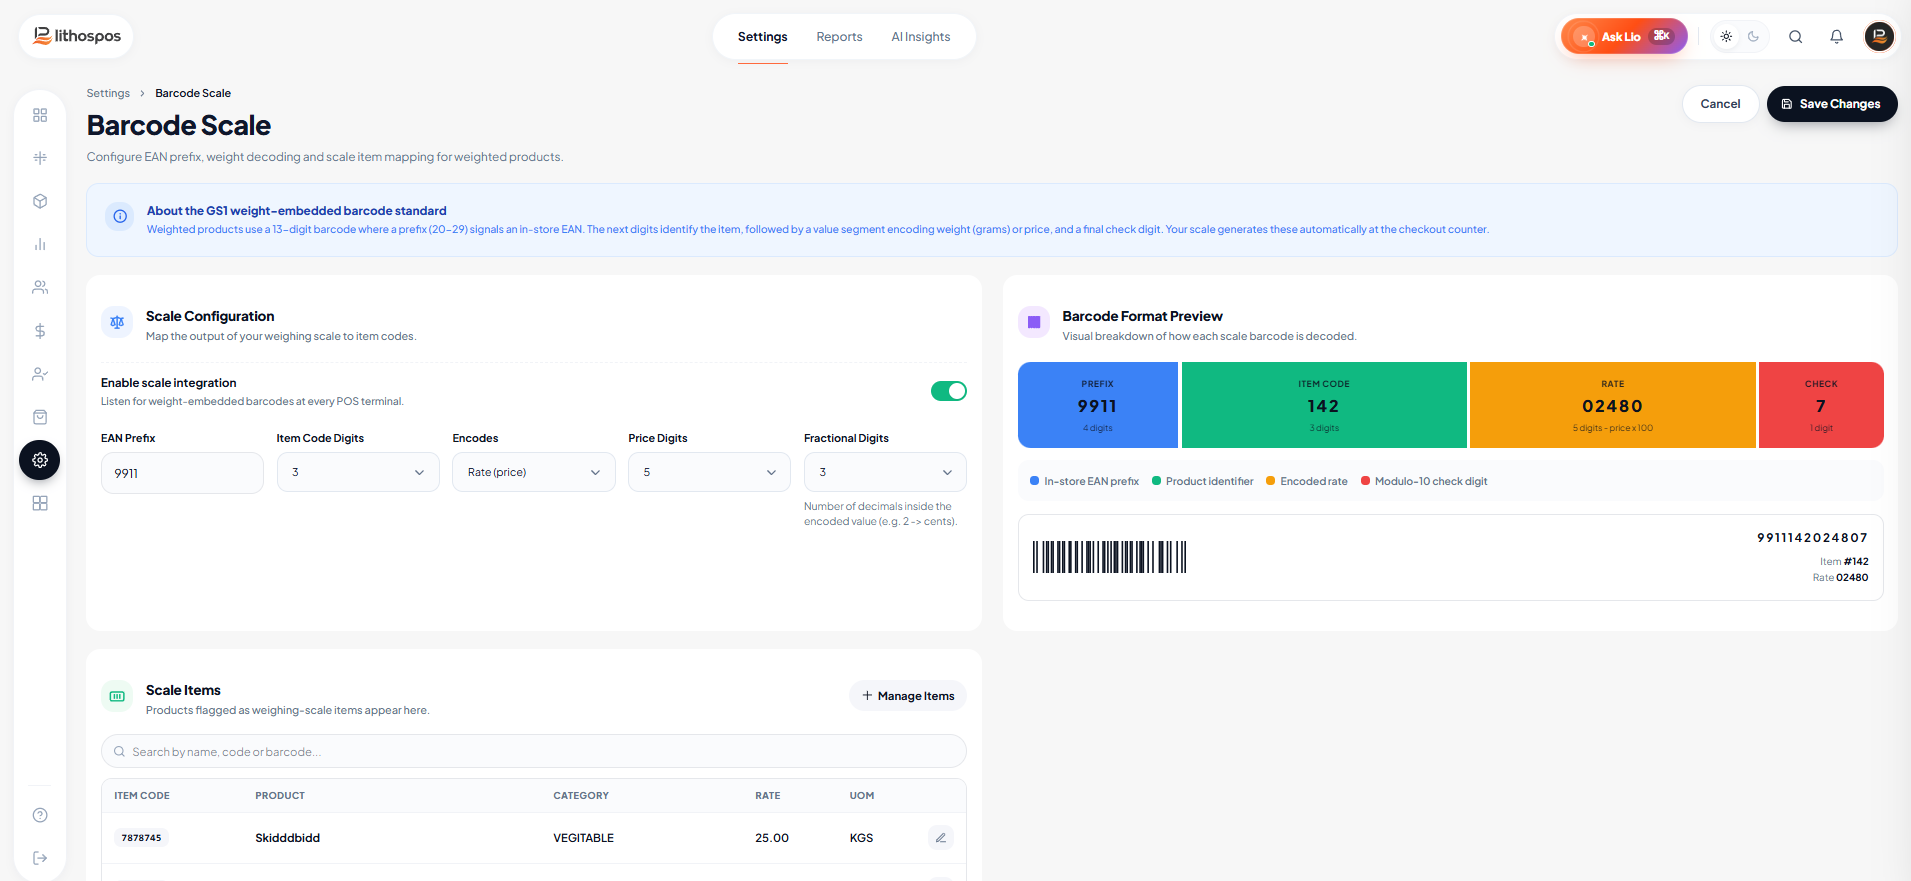This screenshot has width=1911, height=881.
Task: Expand the Fractional Digits dropdown
Action: pyautogui.click(x=885, y=472)
